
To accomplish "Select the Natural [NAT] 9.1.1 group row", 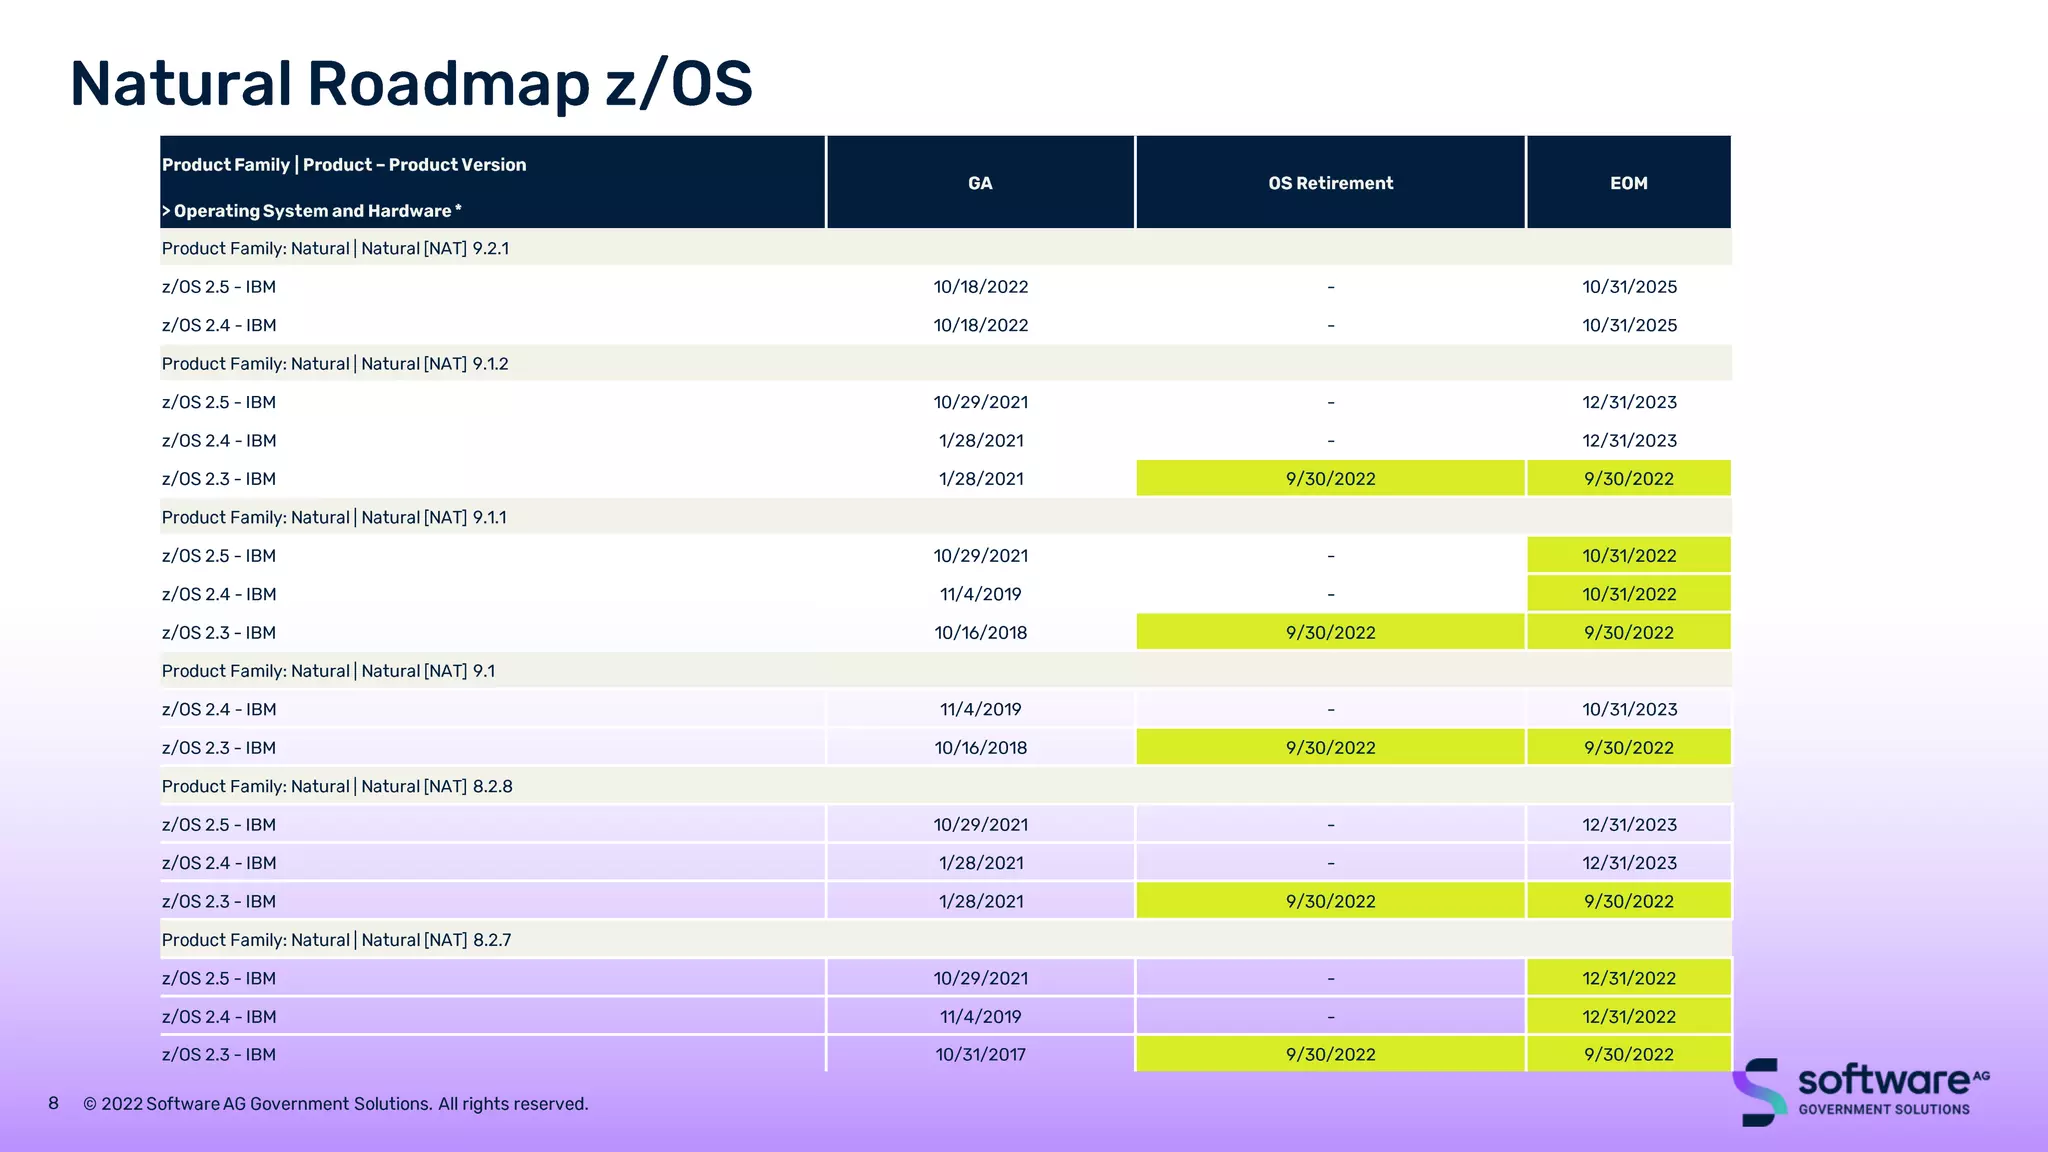I will [x=335, y=517].
